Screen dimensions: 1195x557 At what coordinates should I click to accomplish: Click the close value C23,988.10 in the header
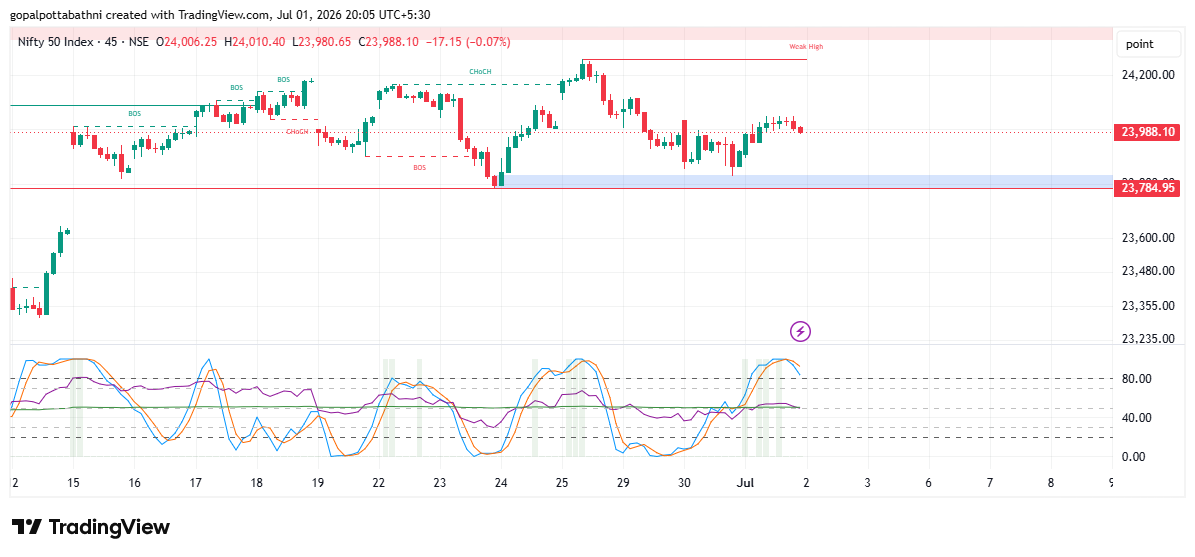[x=388, y=42]
